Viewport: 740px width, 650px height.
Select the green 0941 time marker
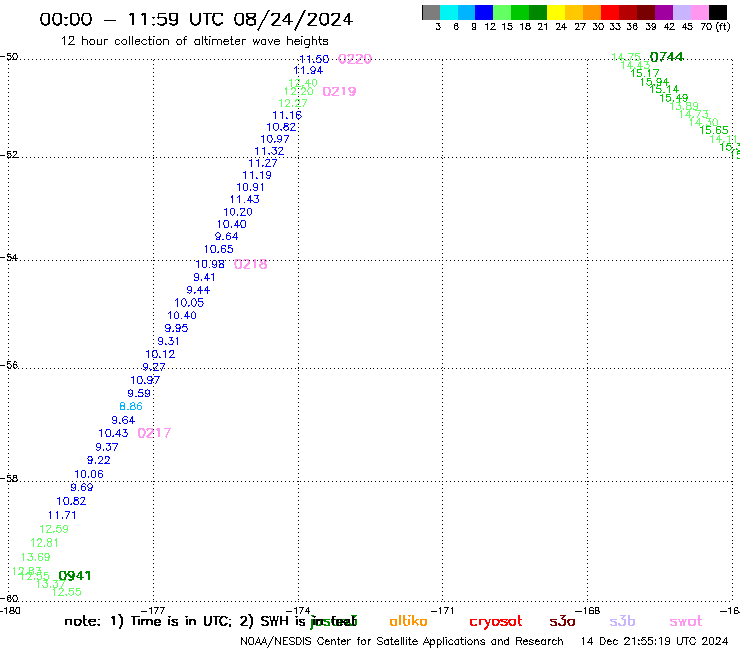75,575
